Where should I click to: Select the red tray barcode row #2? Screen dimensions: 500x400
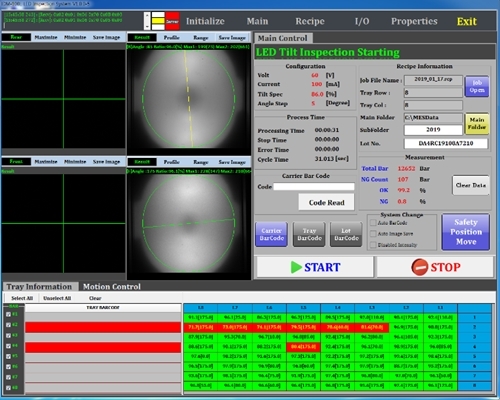coord(103,327)
